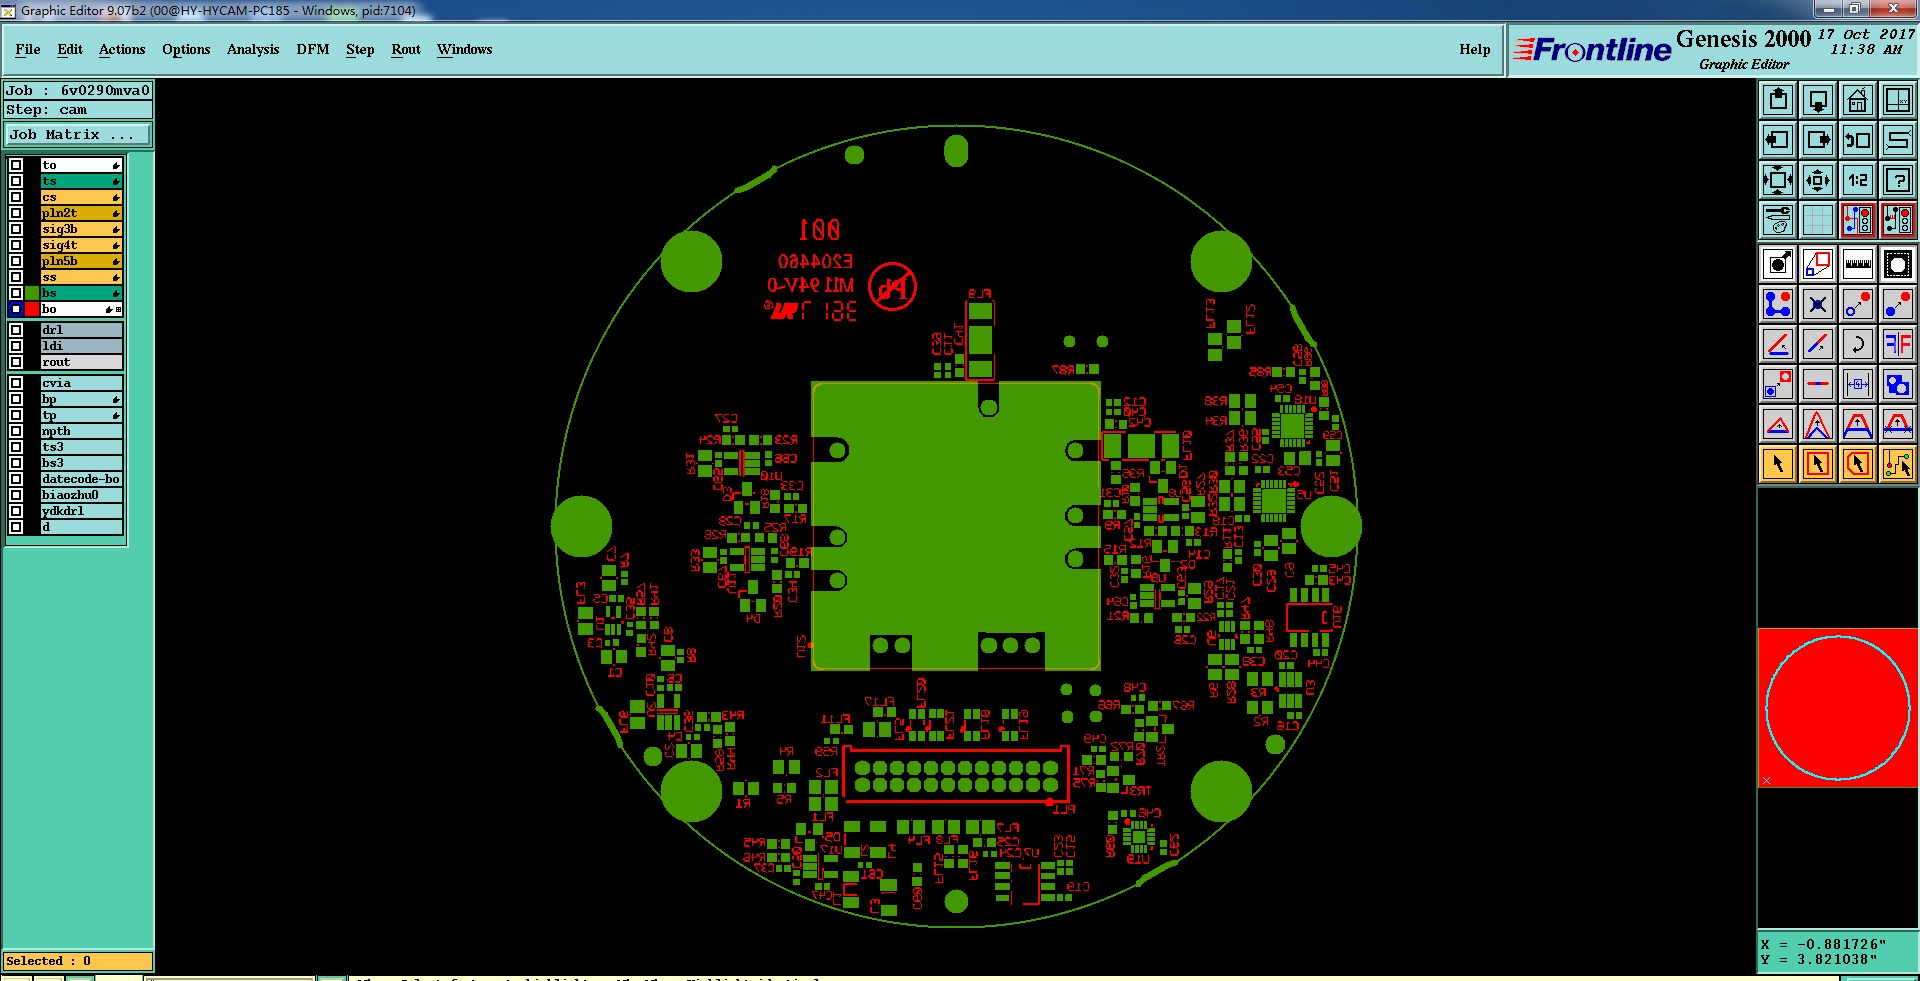Click the zoom-out shrink arrows icon
The height and width of the screenshot is (981, 1920).
coord(1818,180)
